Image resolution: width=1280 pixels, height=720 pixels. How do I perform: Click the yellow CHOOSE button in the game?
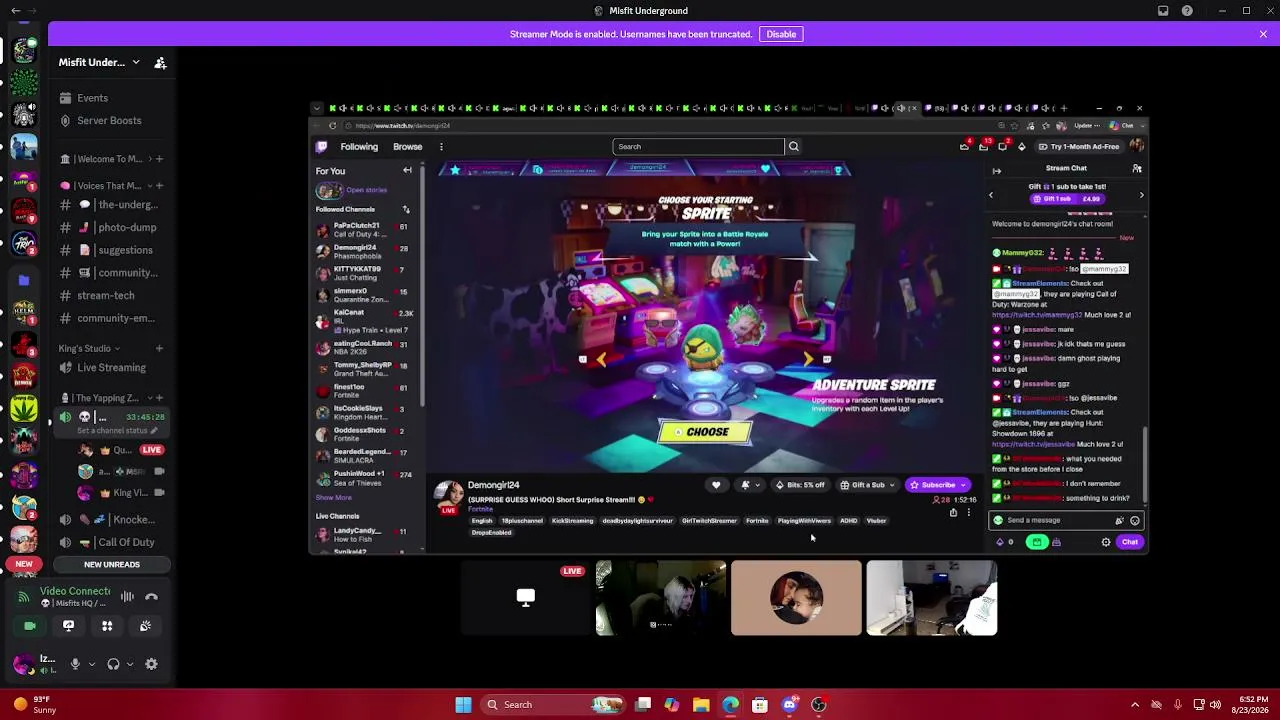tap(706, 432)
